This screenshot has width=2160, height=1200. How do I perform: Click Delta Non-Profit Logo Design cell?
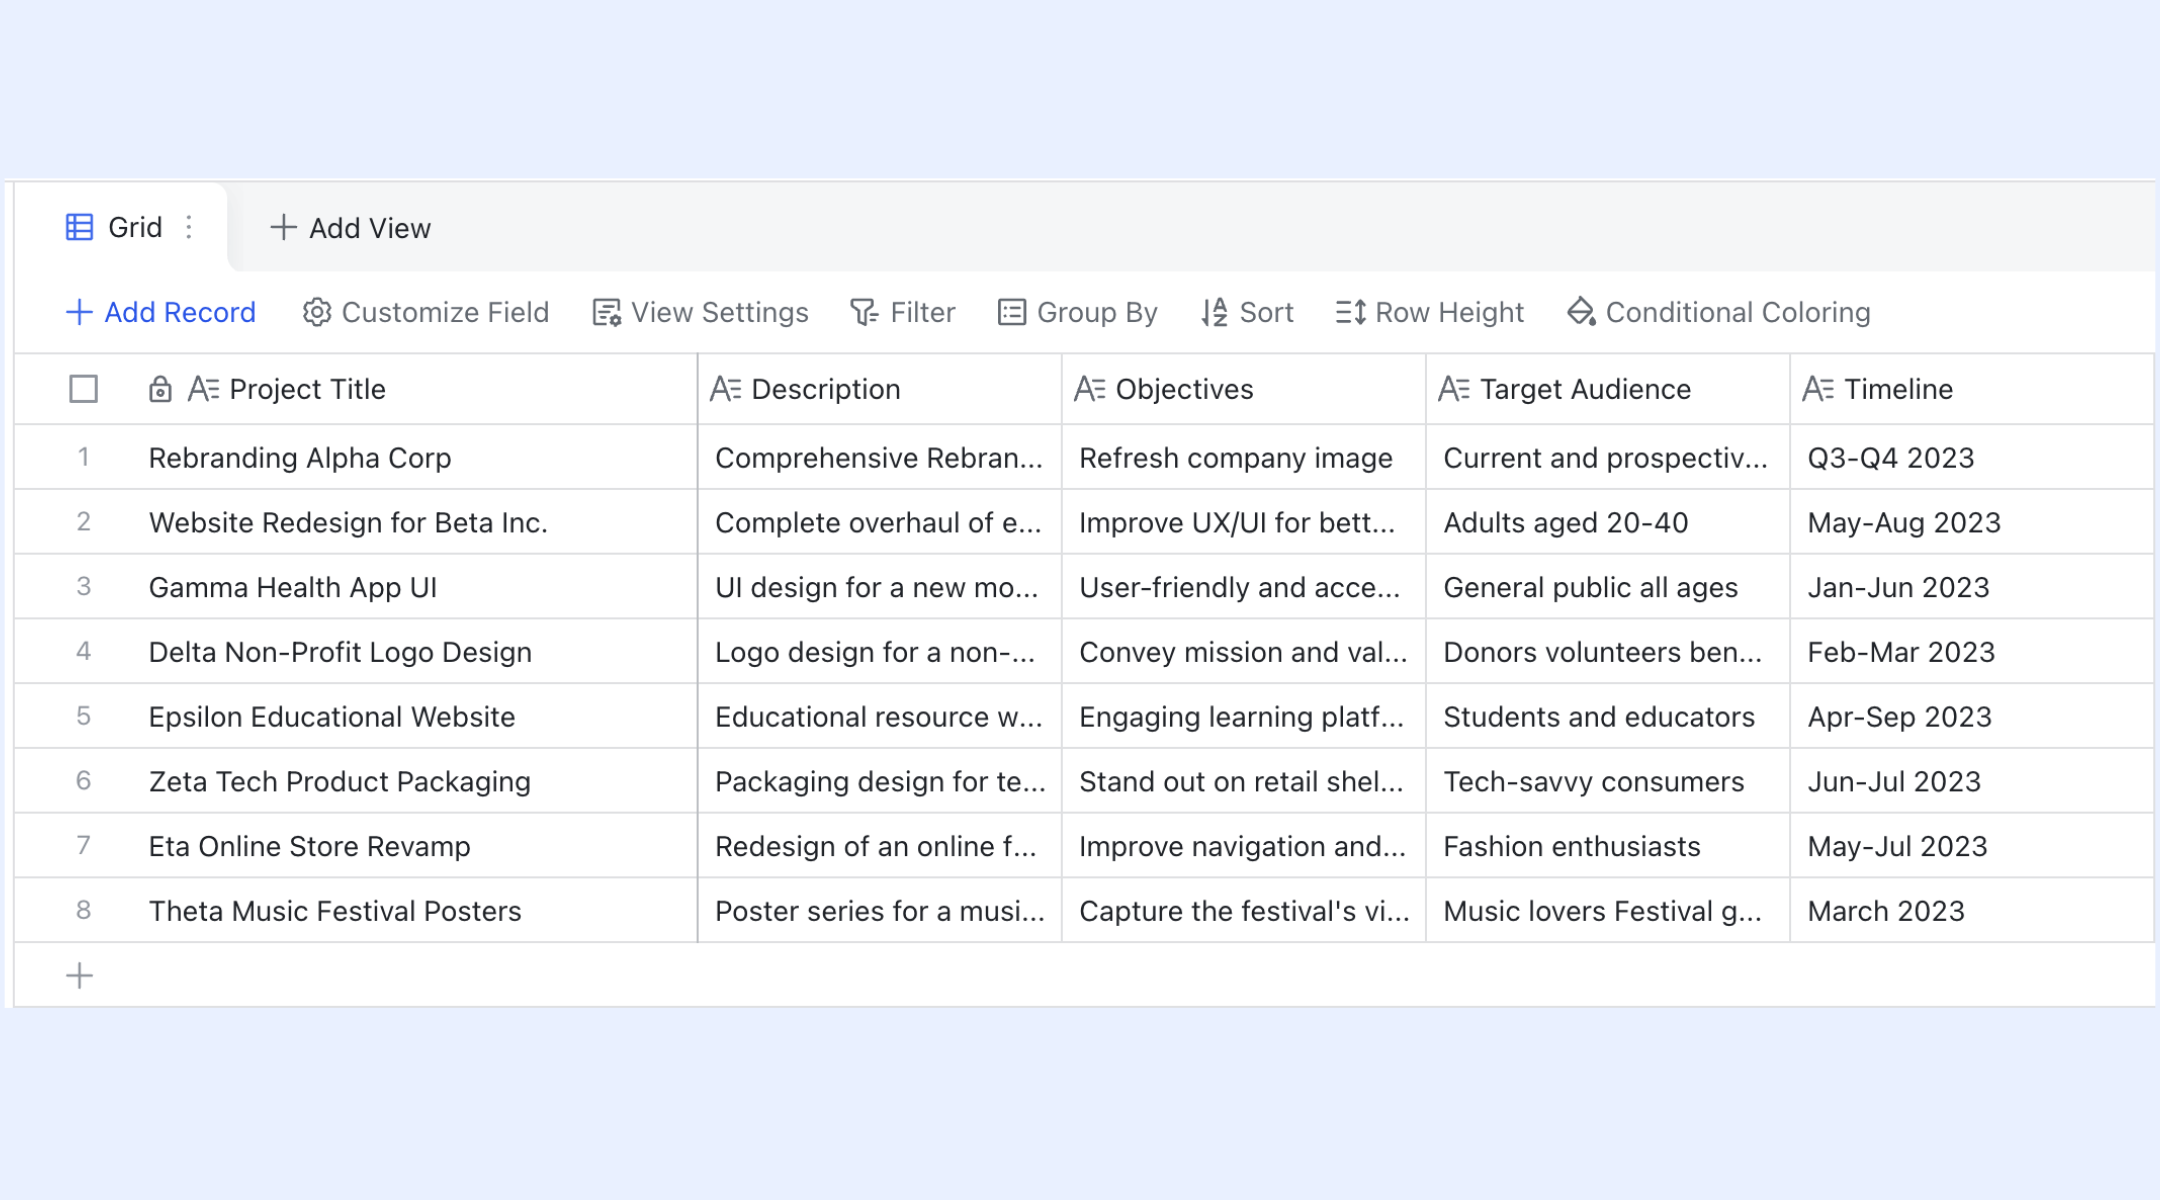(415, 651)
